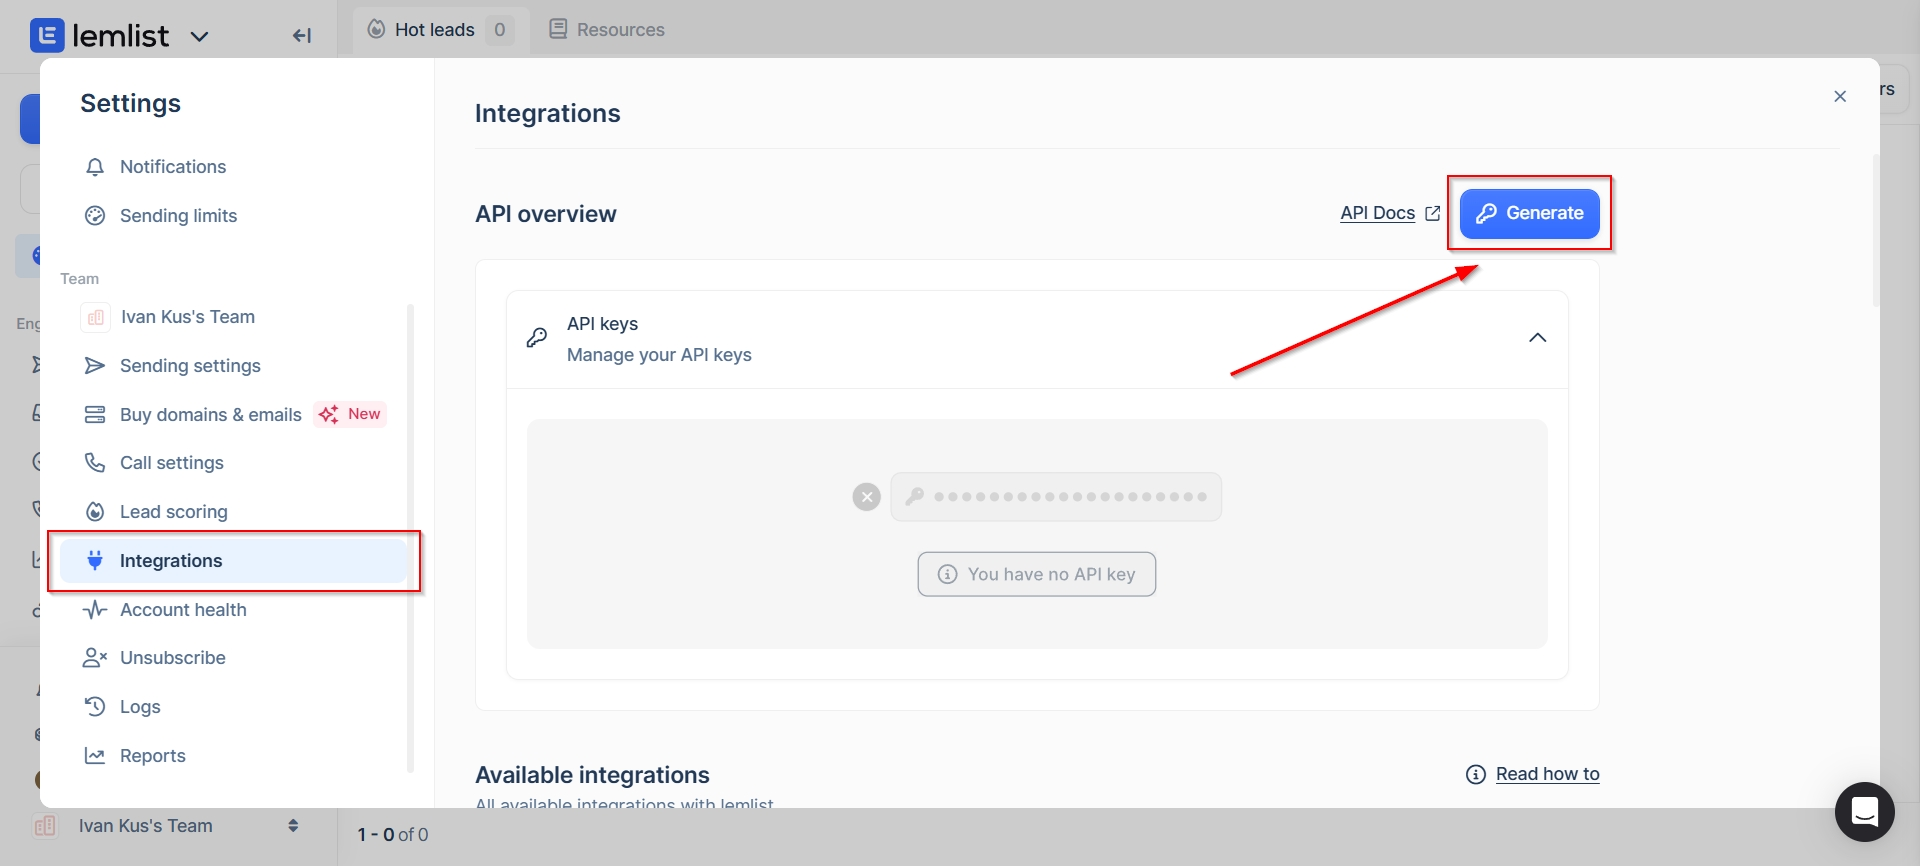The width and height of the screenshot is (1920, 866).
Task: Click the masked API key field
Action: tap(1056, 497)
